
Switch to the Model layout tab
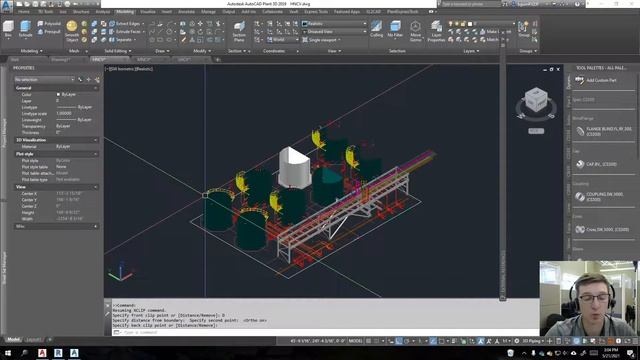pos(13,339)
